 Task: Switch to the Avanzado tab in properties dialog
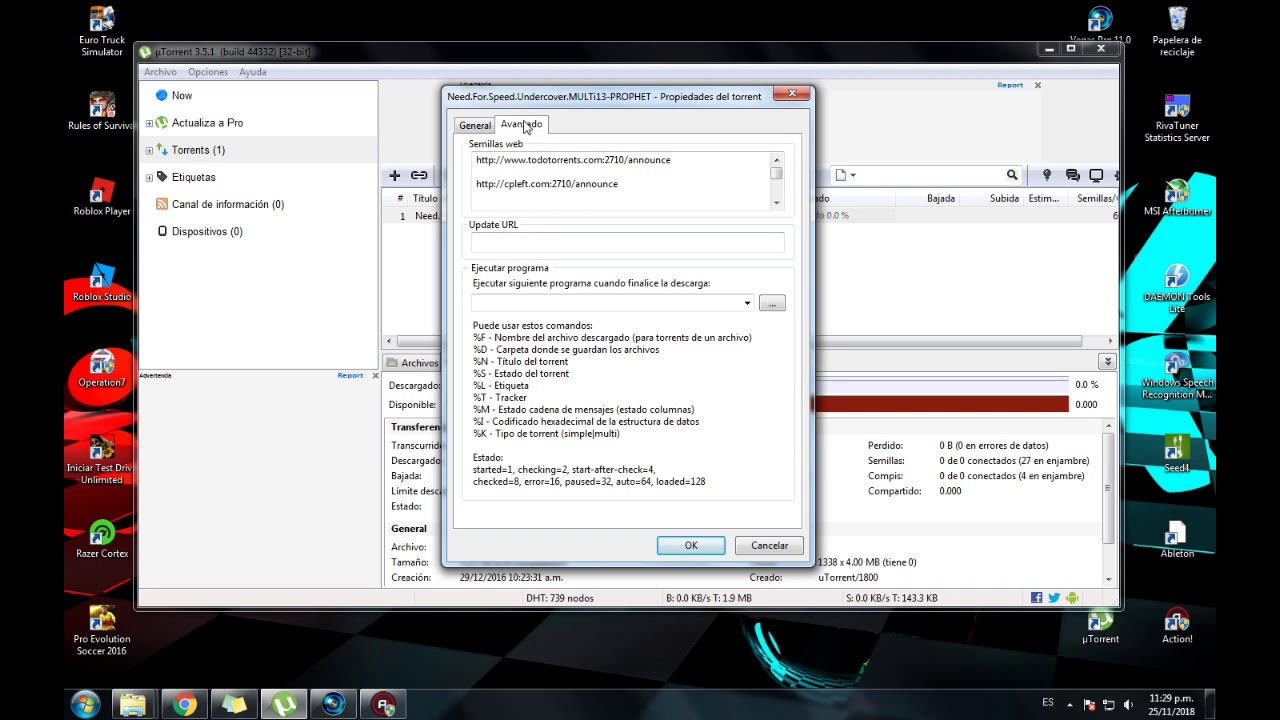[521, 124]
